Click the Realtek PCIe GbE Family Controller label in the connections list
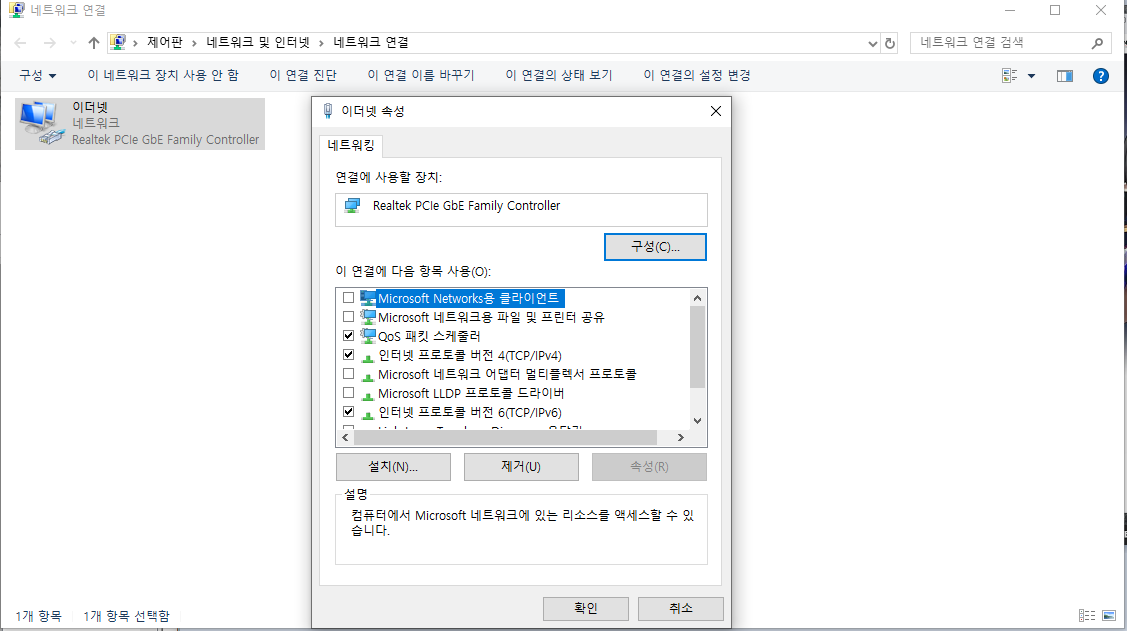 (x=165, y=139)
